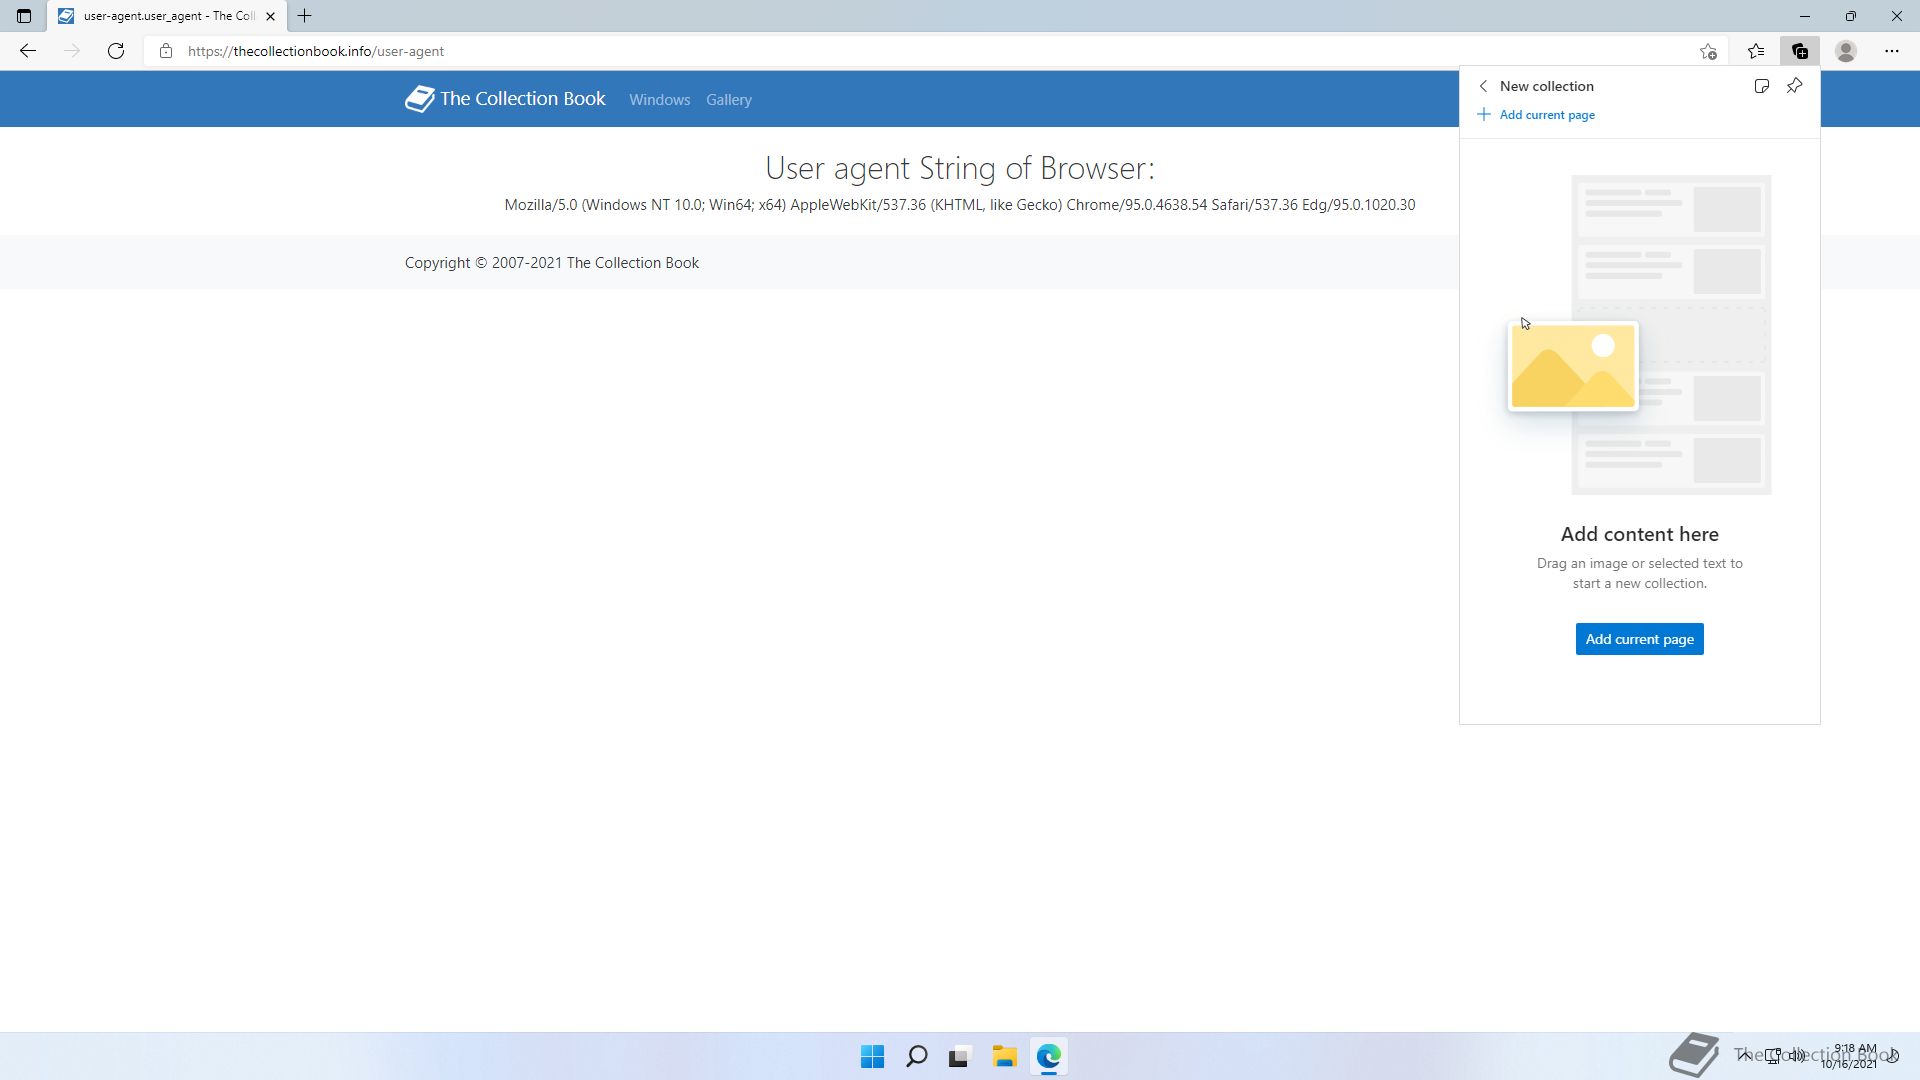Minimize the Edge browser window
The width and height of the screenshot is (1920, 1080).
(1805, 16)
